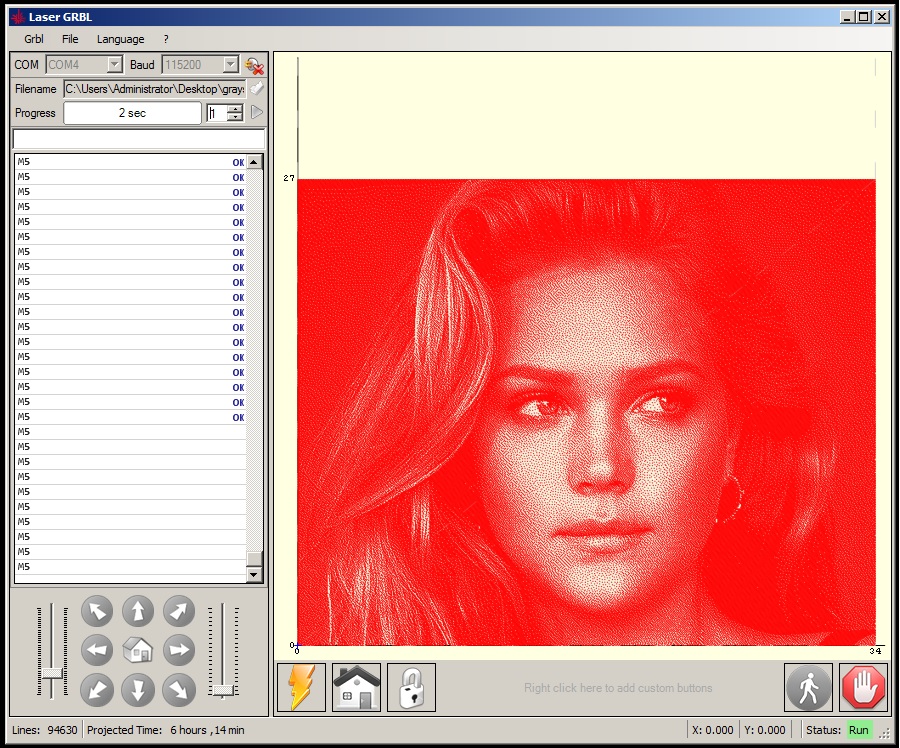This screenshot has width=900, height=748.
Task: Open the Language menu
Action: point(120,39)
